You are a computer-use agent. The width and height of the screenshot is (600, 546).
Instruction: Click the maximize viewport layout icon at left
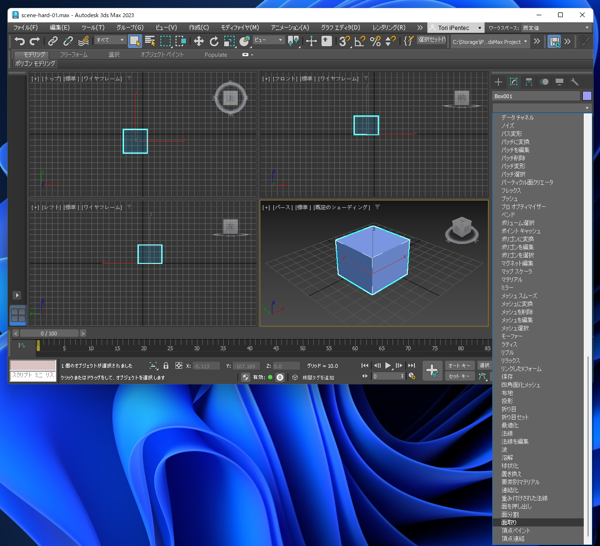coord(18,315)
